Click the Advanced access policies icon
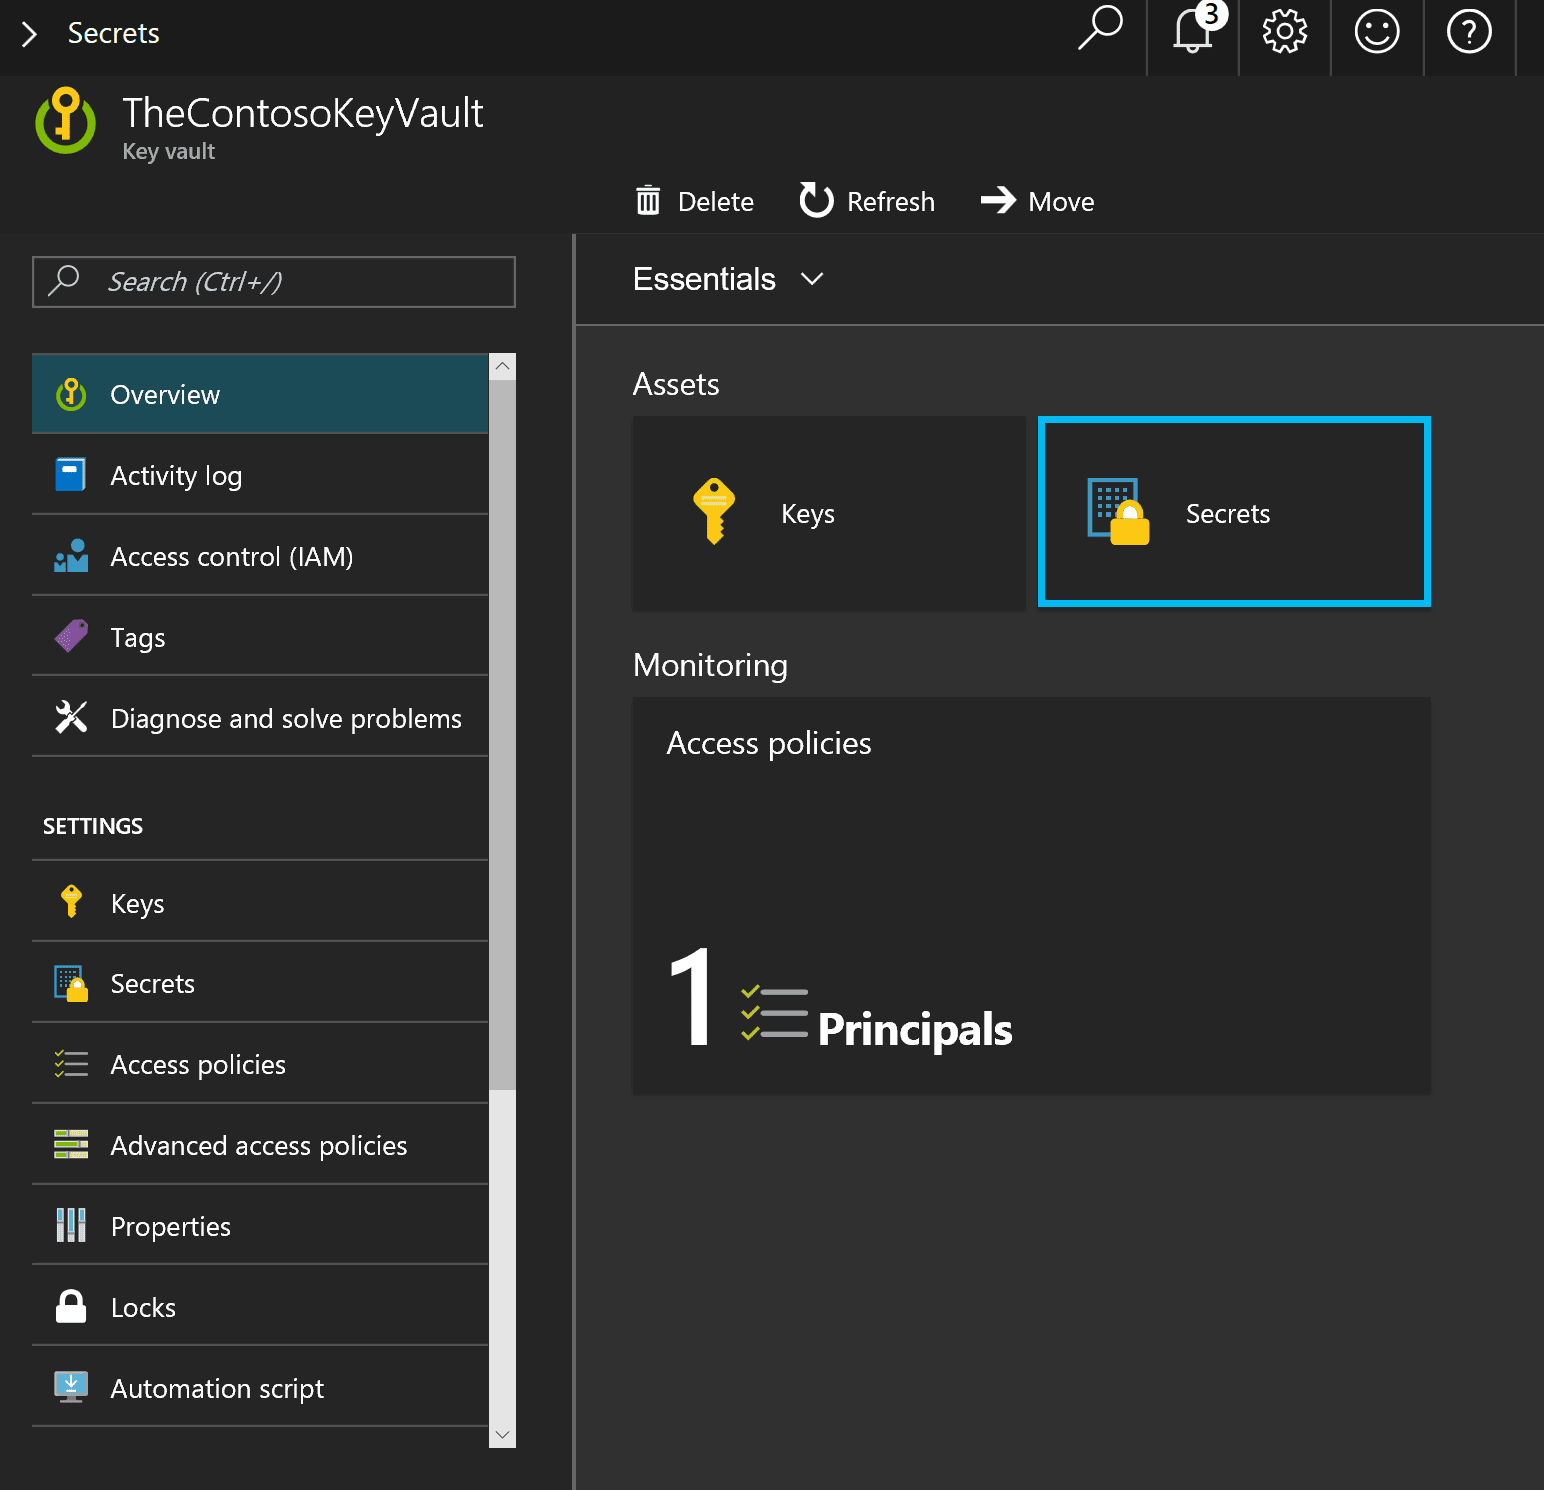Screen dimensions: 1544x1490 (x=71, y=1144)
